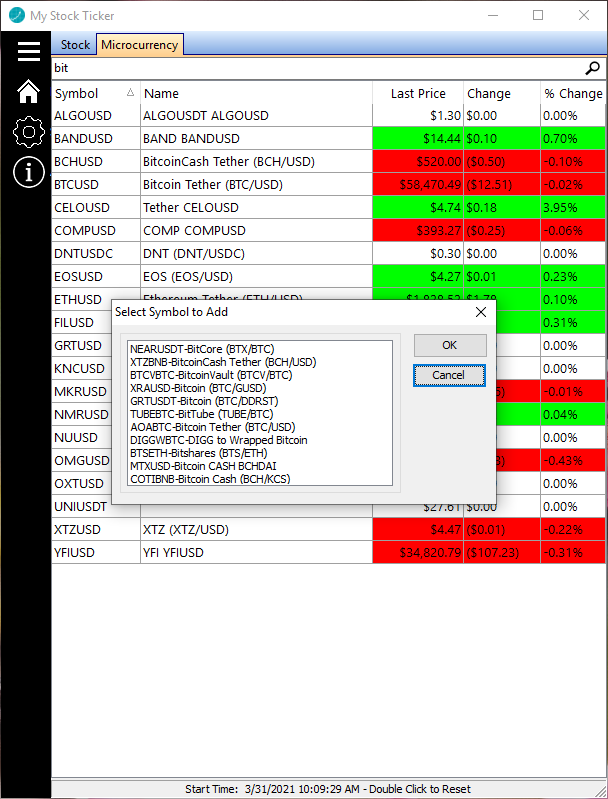The height and width of the screenshot is (799, 608).
Task: Select XTZ (XTZ/USD) name cell
Action: [x=256, y=529]
